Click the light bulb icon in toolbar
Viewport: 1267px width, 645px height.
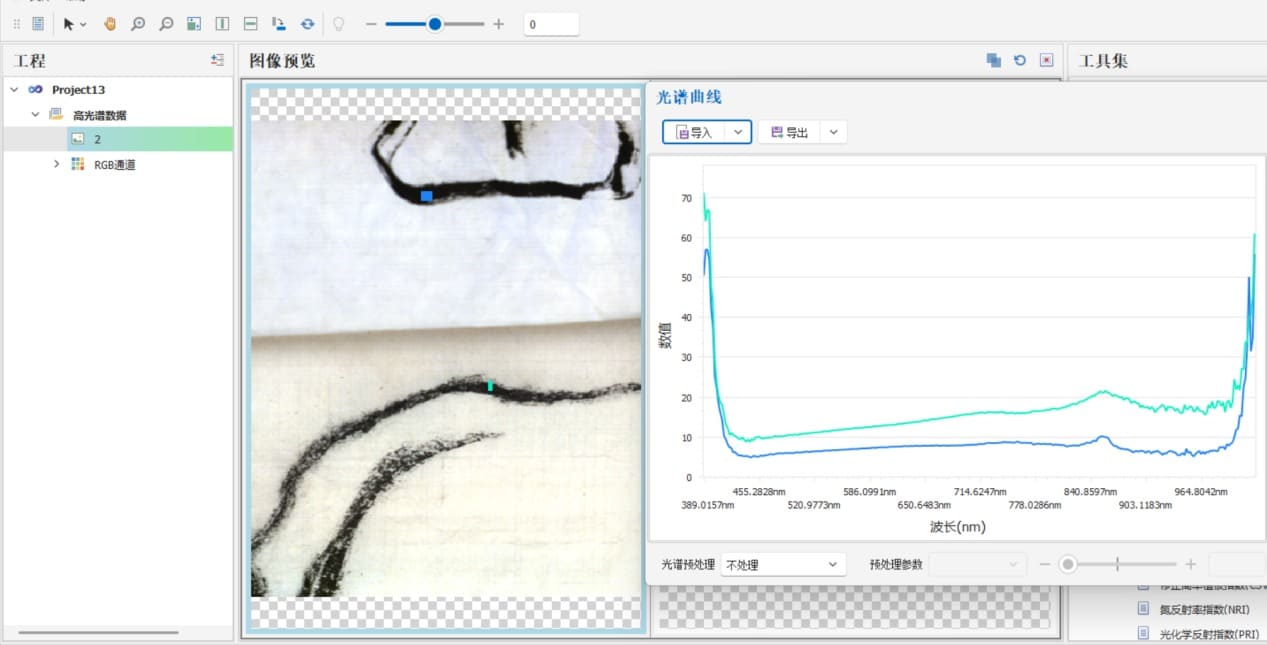pyautogui.click(x=338, y=24)
